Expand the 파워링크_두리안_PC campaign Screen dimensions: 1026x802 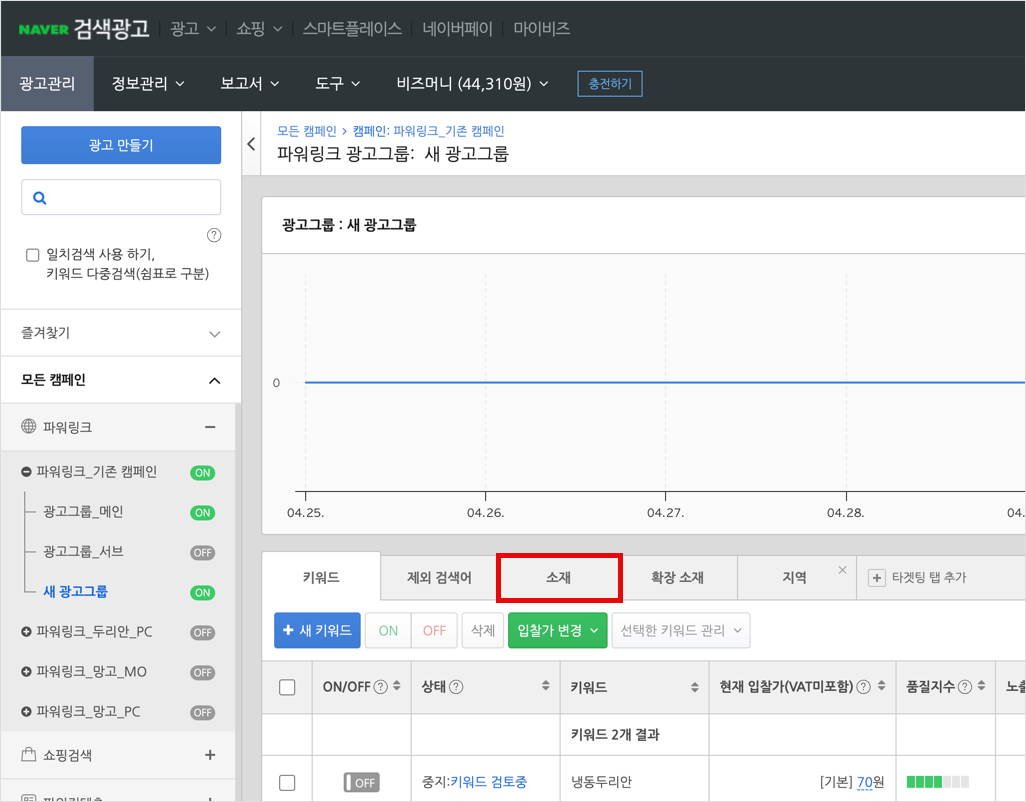pos(26,632)
